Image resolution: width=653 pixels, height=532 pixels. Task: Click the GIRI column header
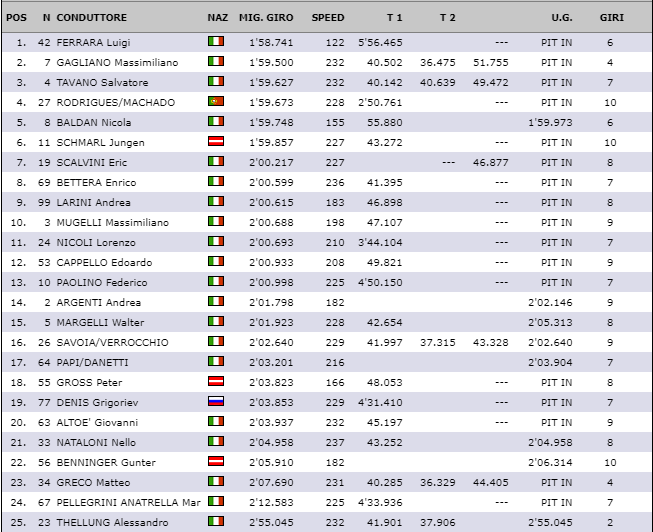pos(611,17)
